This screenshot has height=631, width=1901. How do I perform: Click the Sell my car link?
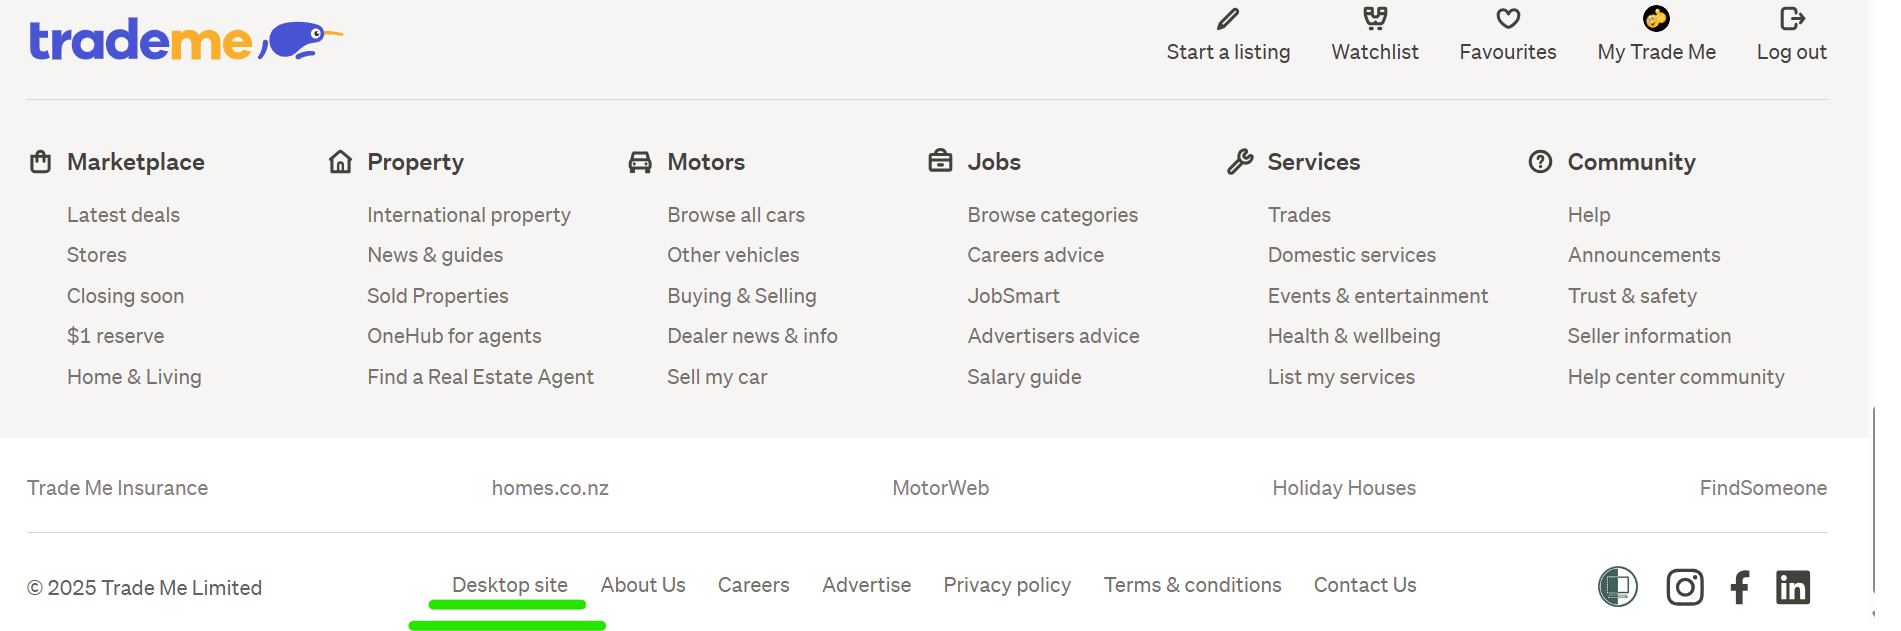point(717,377)
